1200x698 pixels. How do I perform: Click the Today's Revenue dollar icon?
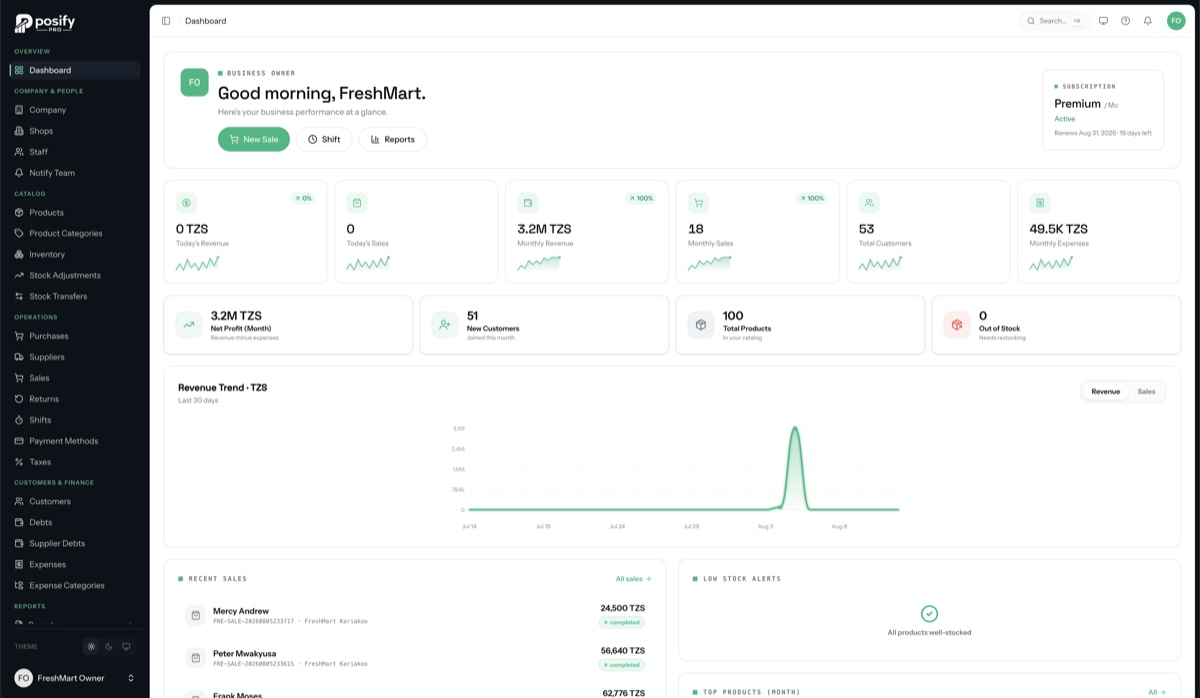point(186,203)
